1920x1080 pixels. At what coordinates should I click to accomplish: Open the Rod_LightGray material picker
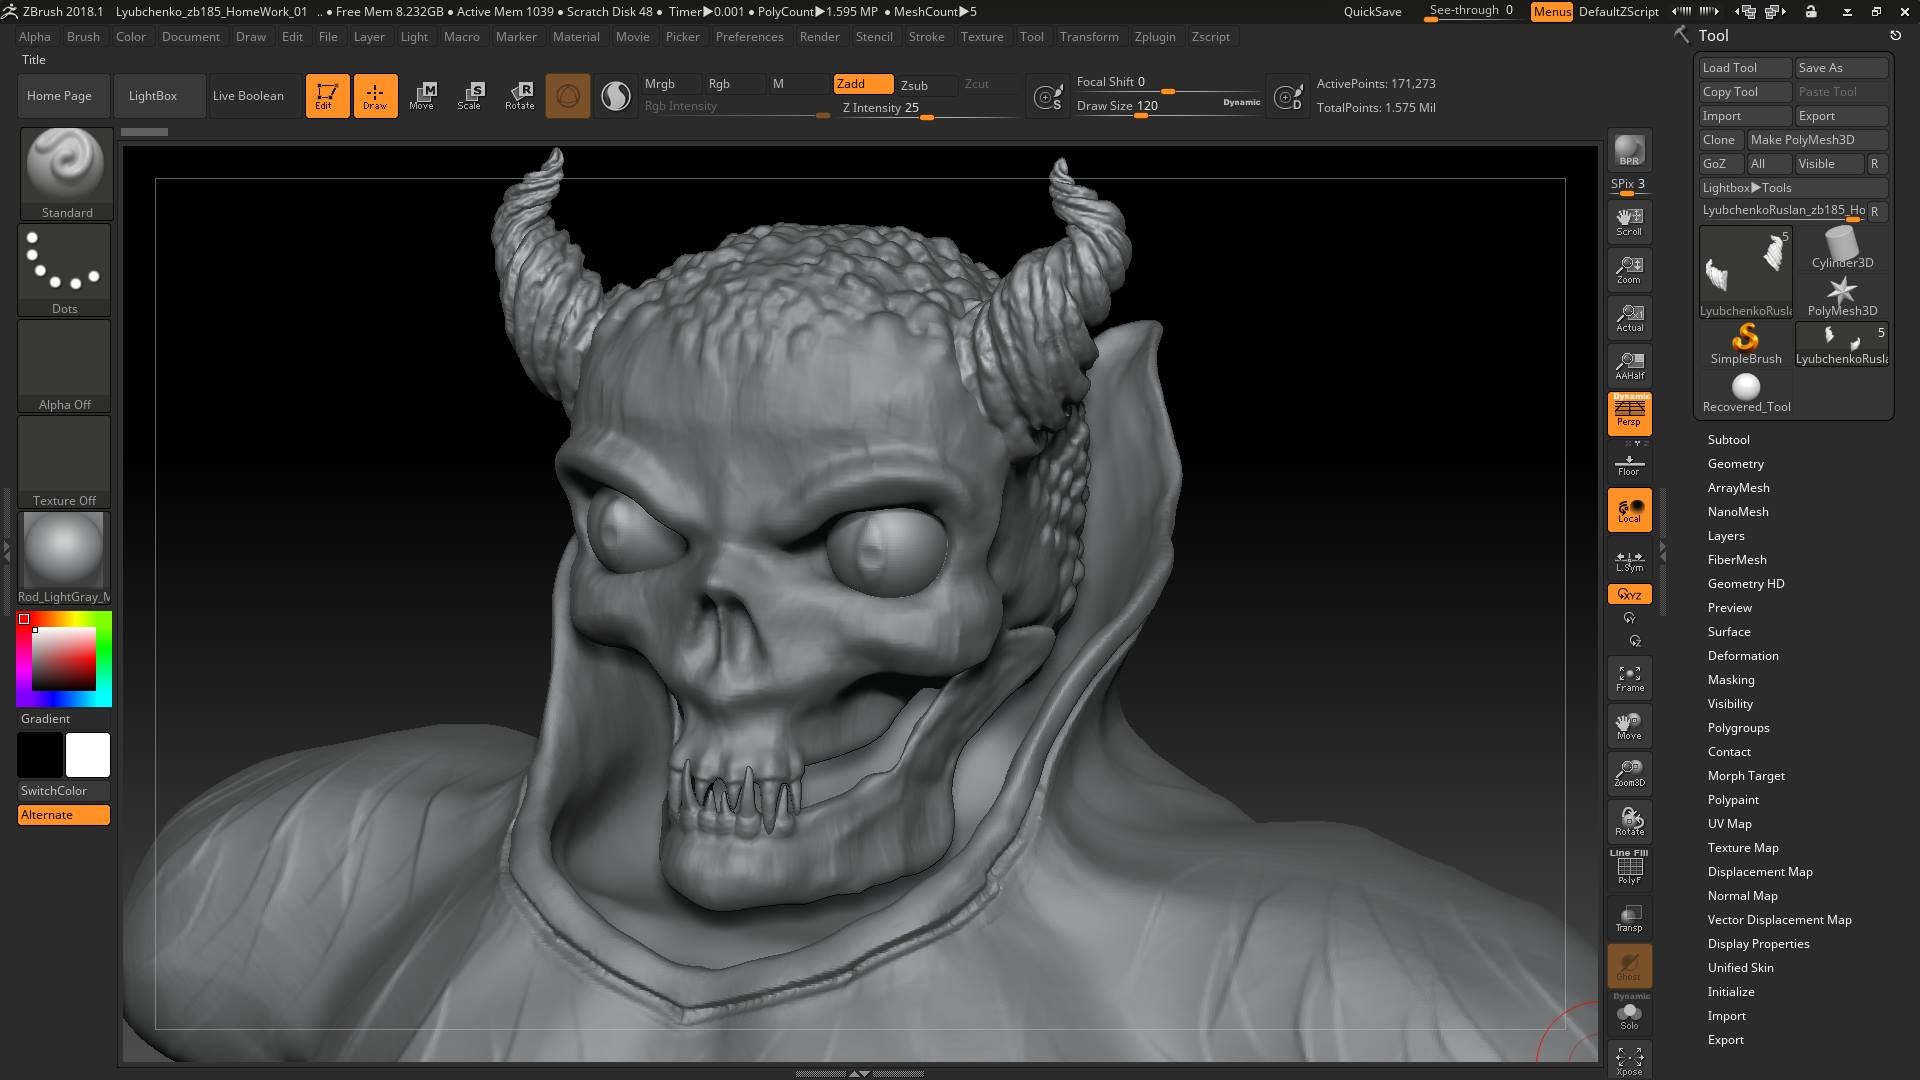[x=64, y=557]
